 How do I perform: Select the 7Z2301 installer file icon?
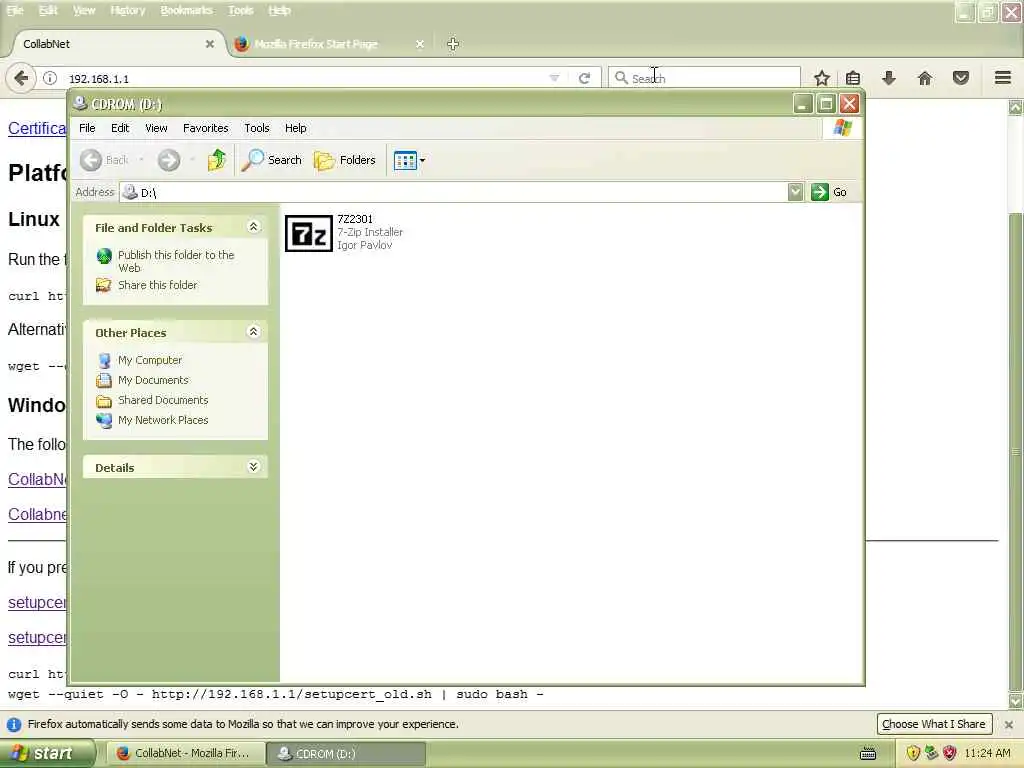click(x=309, y=233)
